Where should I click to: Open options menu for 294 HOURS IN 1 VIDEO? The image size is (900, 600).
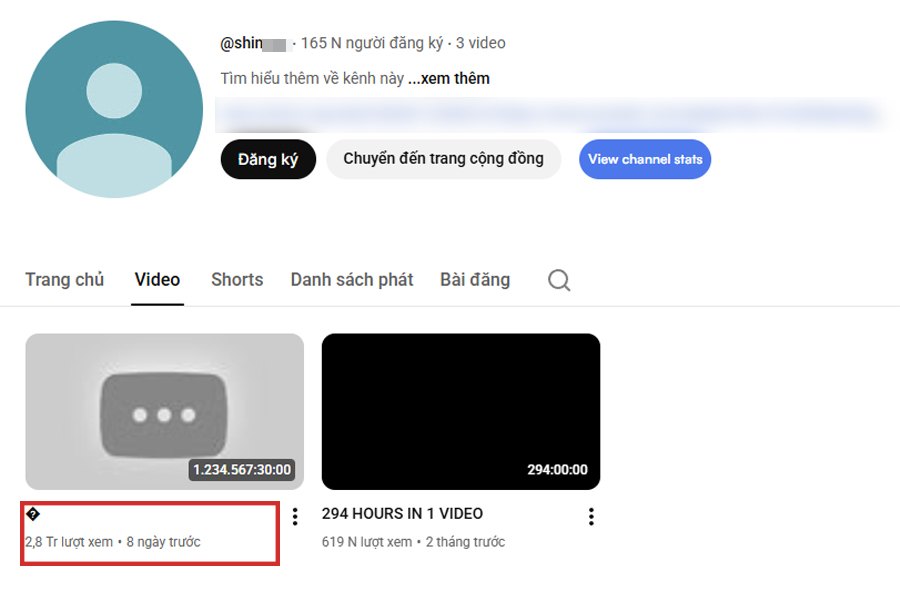tap(590, 518)
